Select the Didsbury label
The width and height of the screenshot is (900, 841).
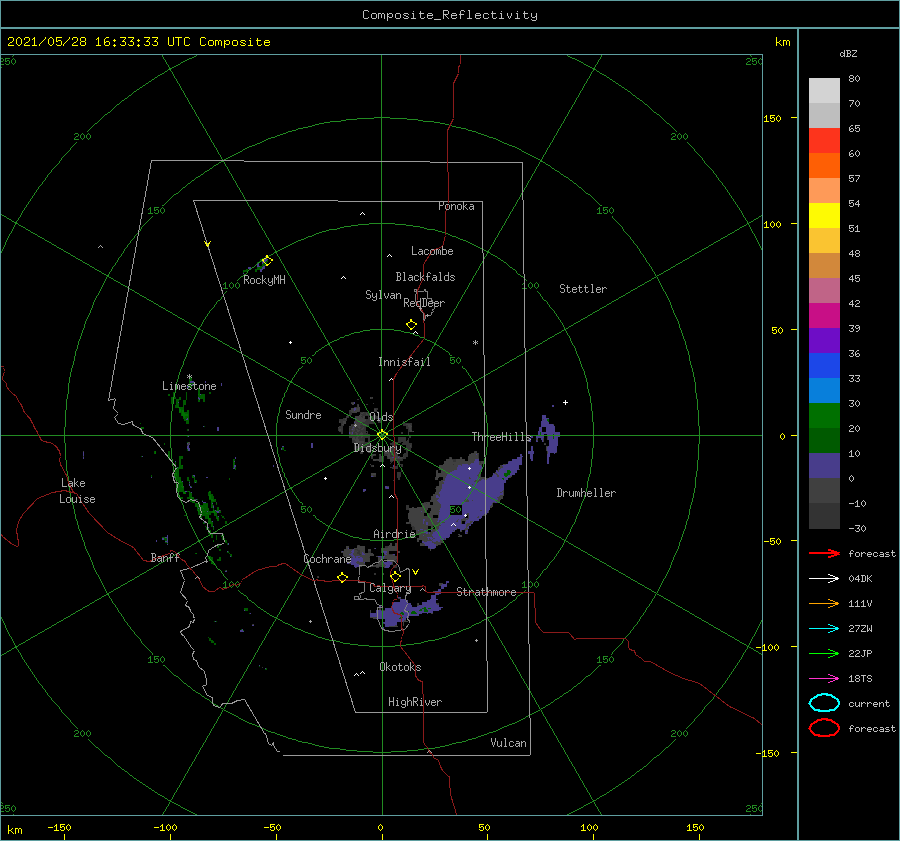point(377,448)
